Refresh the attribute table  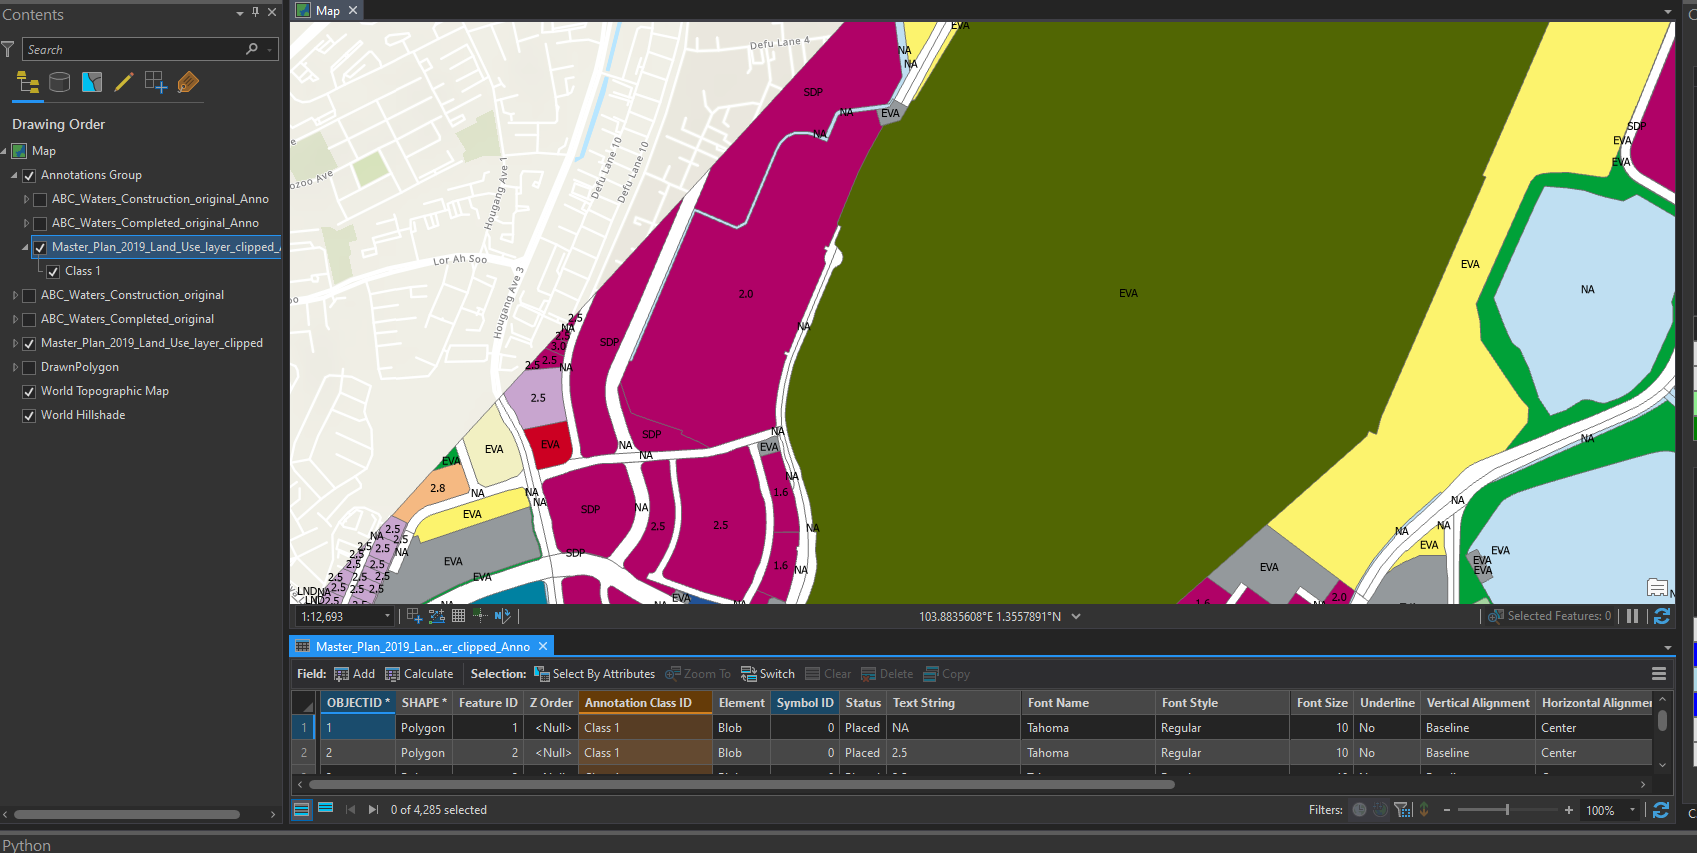[x=1661, y=810]
